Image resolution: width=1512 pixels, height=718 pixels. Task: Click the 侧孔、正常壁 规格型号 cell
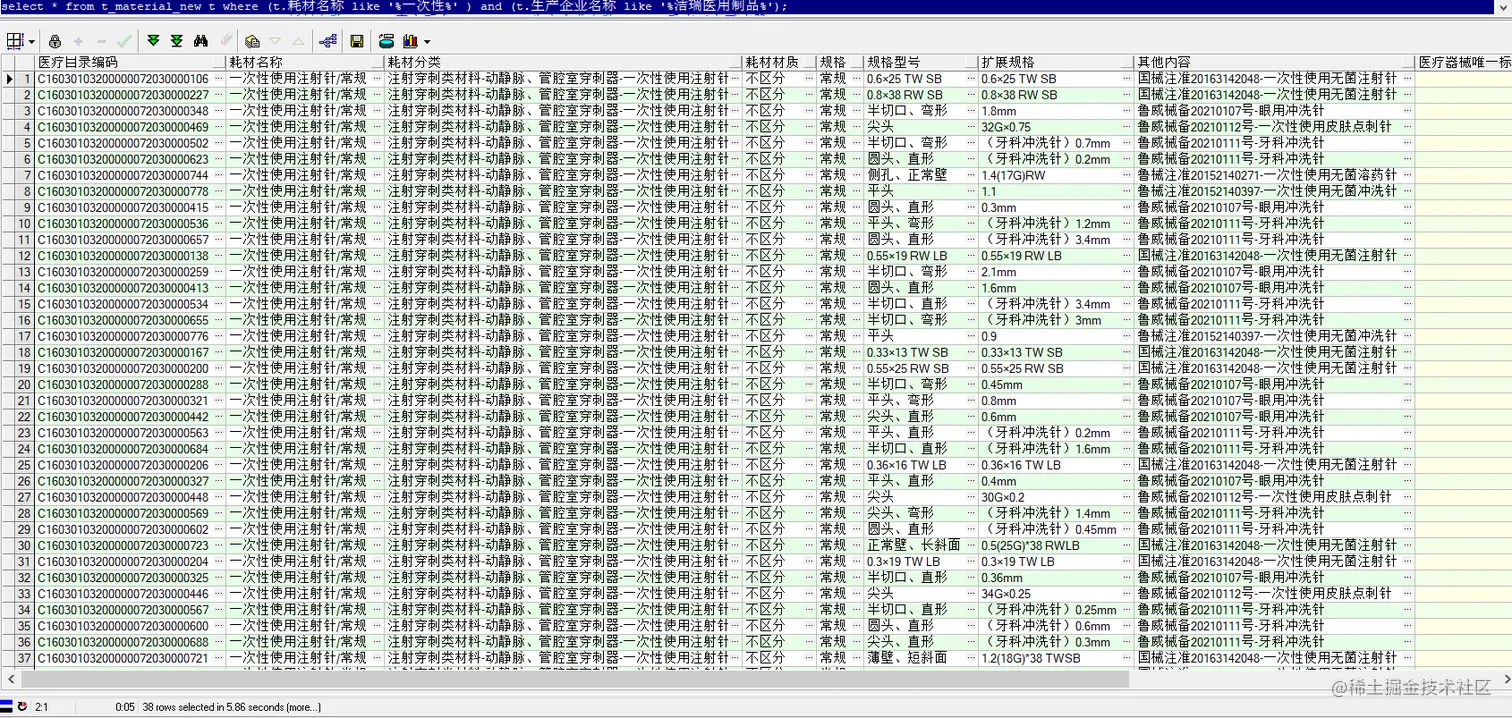[921, 175]
